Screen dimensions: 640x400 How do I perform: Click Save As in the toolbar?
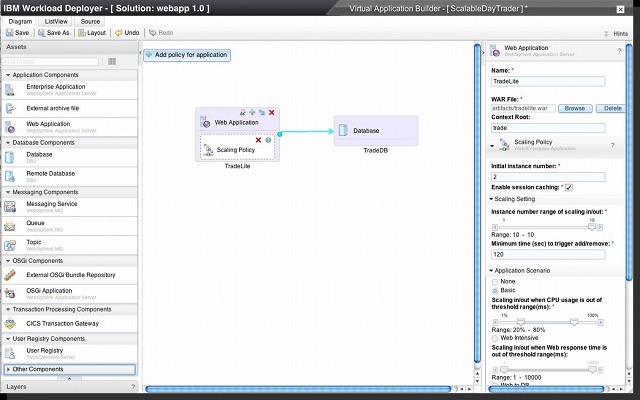(x=53, y=33)
